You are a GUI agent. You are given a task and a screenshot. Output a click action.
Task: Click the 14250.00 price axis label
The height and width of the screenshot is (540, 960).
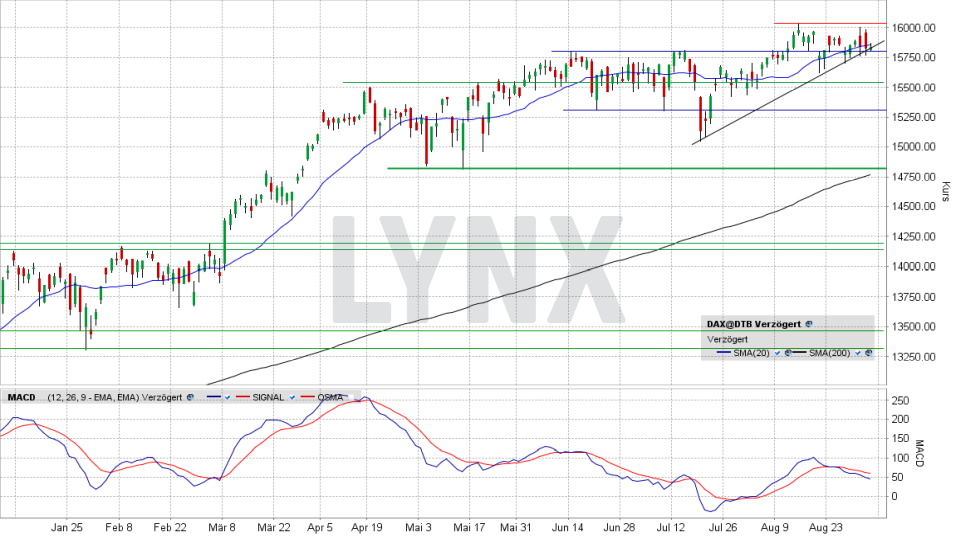pos(913,237)
